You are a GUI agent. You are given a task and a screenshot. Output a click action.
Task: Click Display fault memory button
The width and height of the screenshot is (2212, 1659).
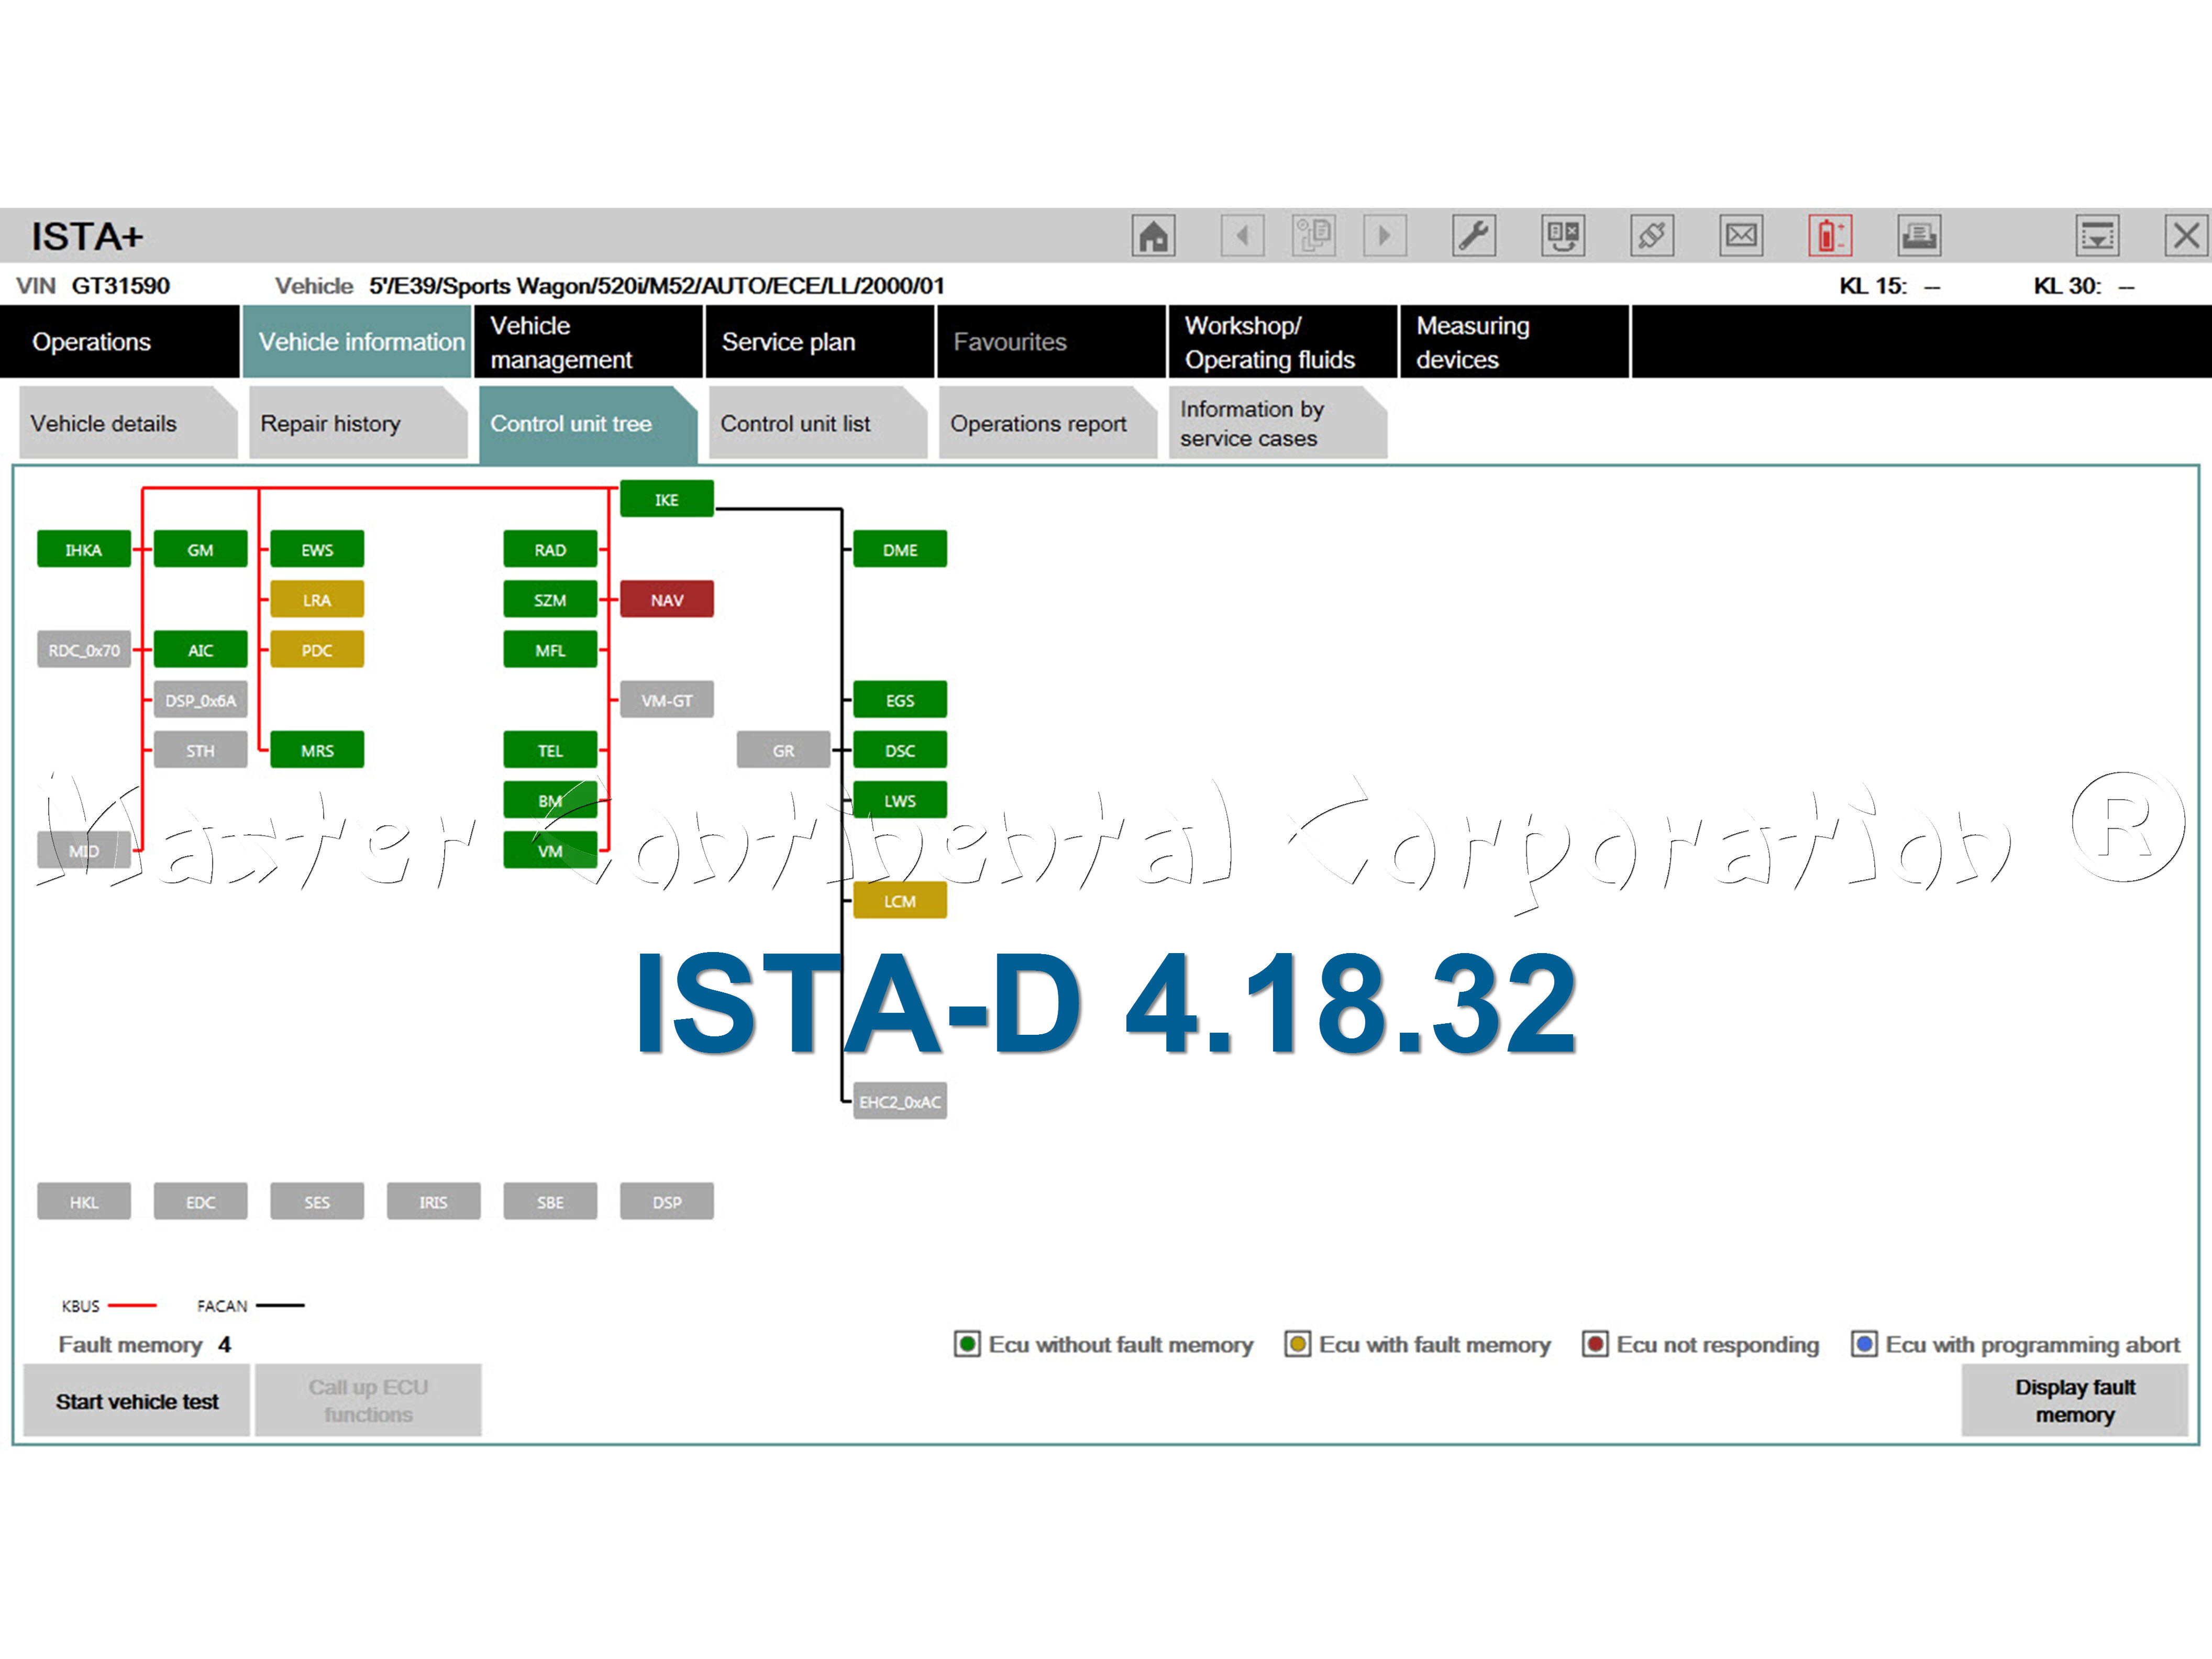pos(2075,1400)
